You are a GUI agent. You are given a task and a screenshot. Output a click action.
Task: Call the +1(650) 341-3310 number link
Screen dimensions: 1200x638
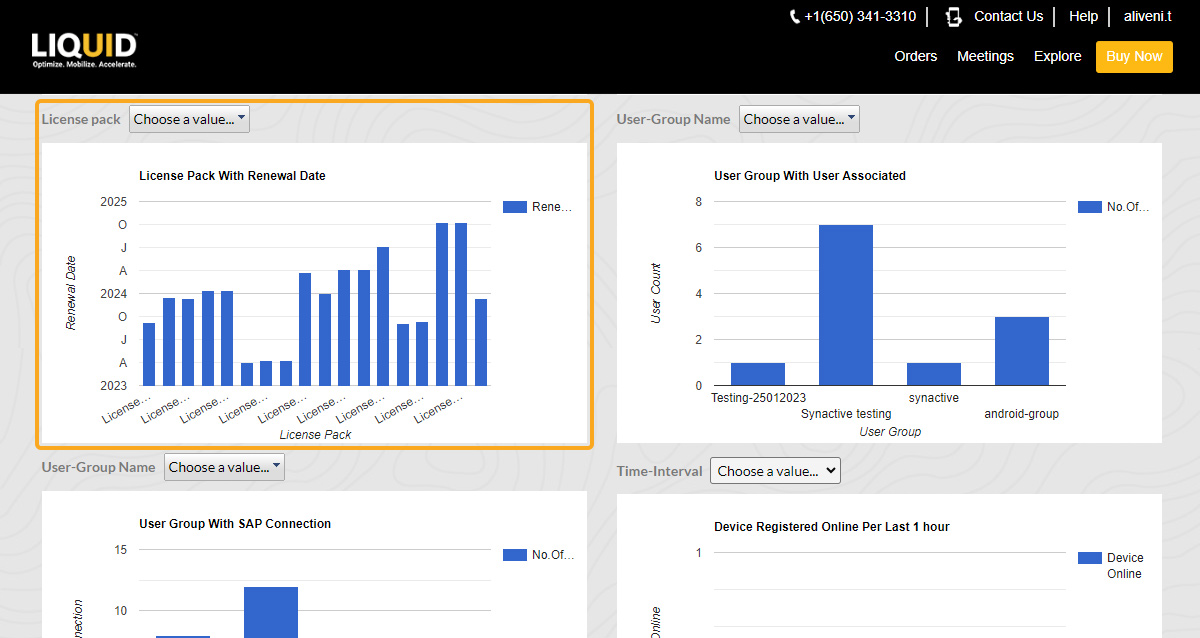pos(860,17)
